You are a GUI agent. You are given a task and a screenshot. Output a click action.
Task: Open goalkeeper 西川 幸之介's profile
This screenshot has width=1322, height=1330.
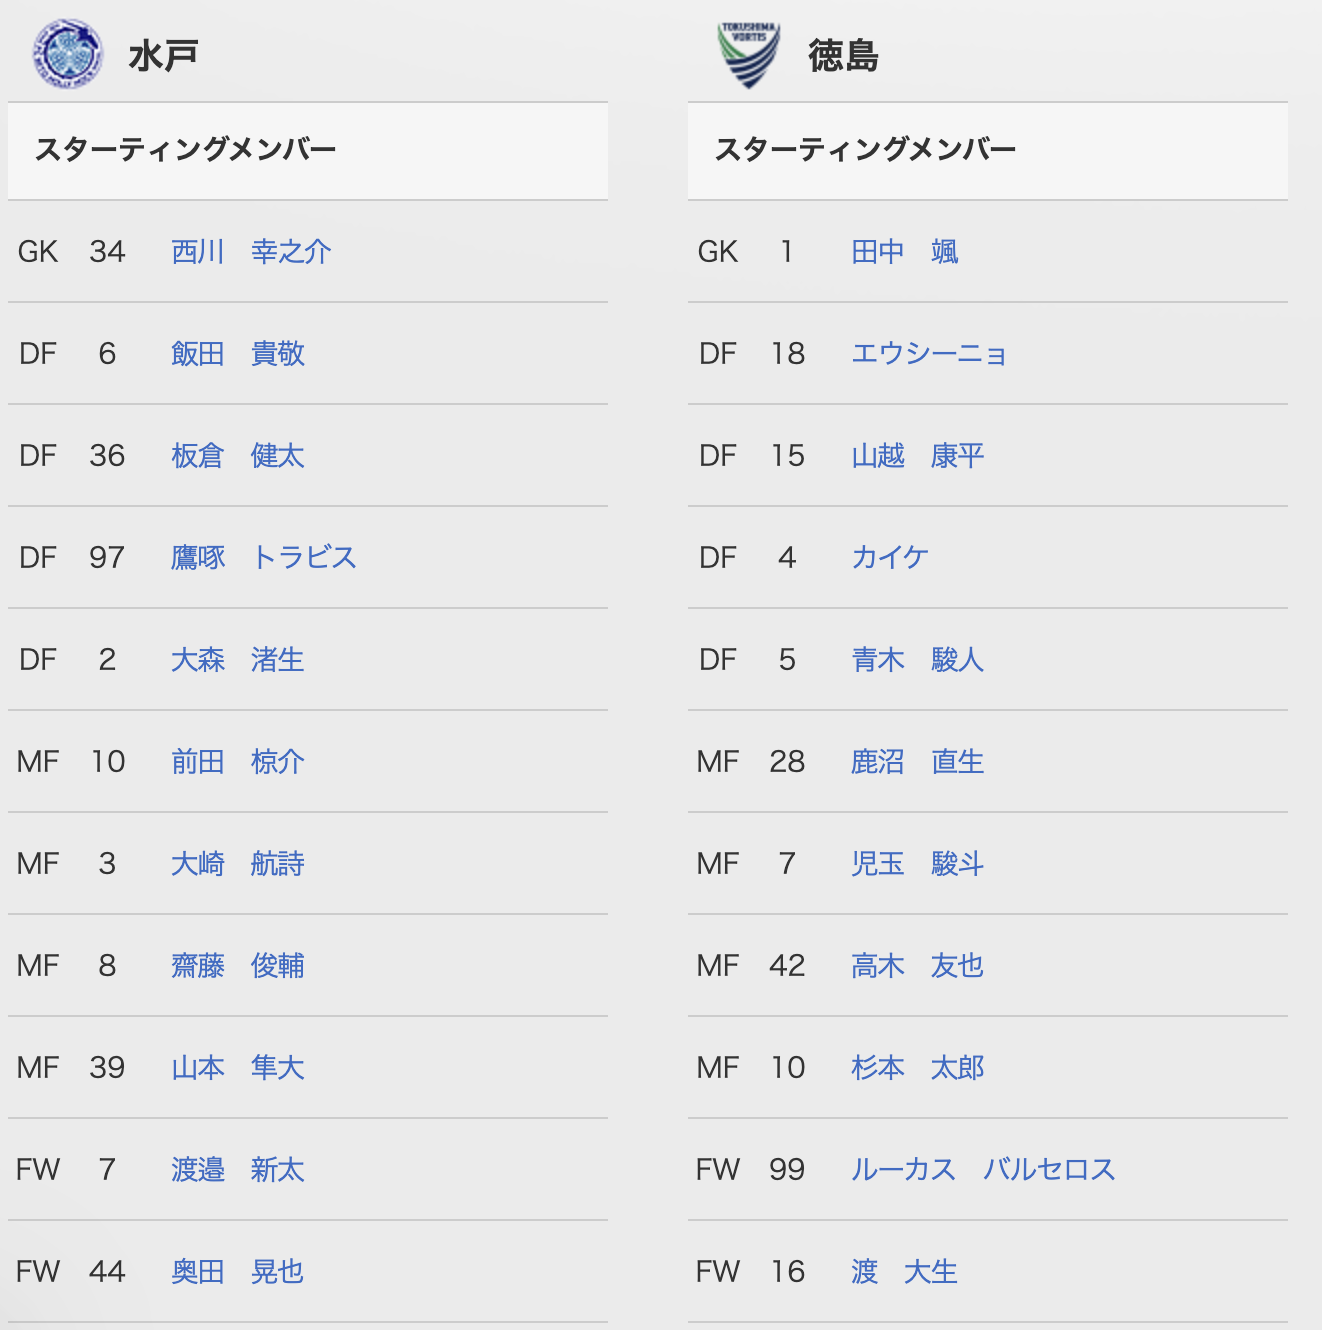pyautogui.click(x=251, y=252)
